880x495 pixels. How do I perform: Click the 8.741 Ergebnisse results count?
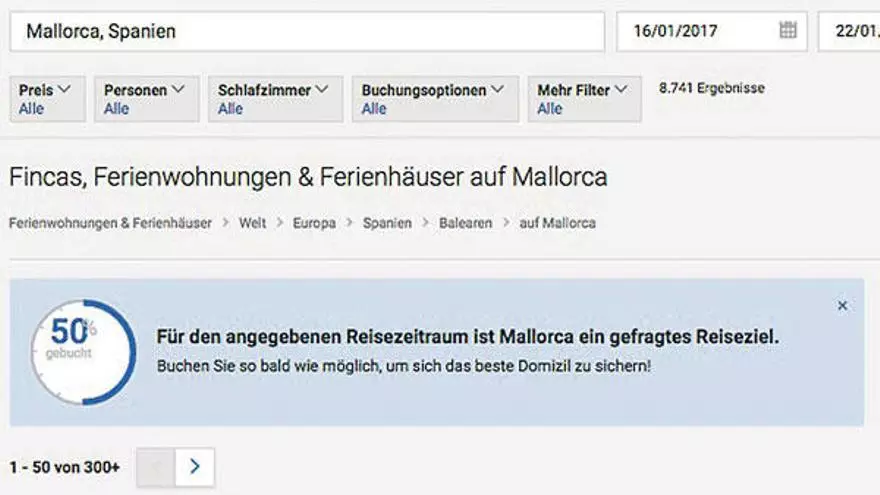(711, 88)
